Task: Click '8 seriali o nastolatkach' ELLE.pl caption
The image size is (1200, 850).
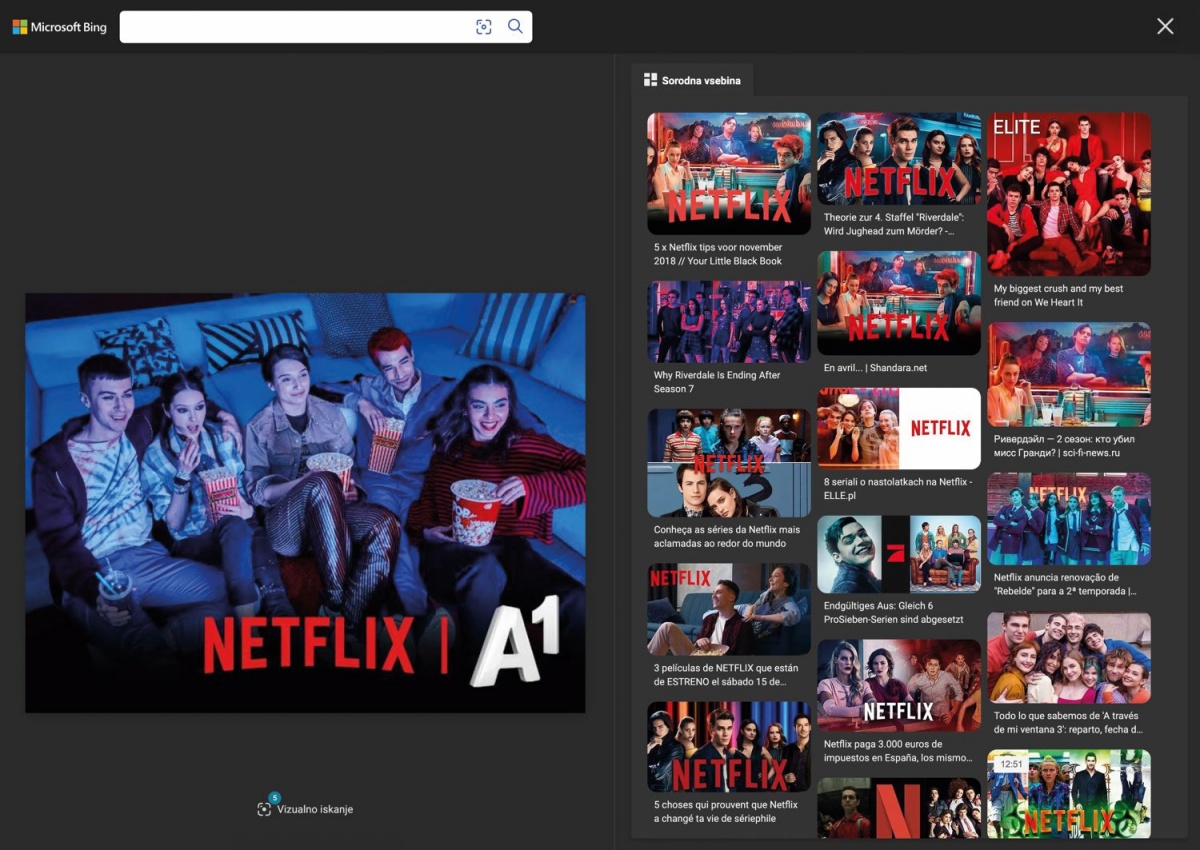Action: pyautogui.click(x=897, y=489)
